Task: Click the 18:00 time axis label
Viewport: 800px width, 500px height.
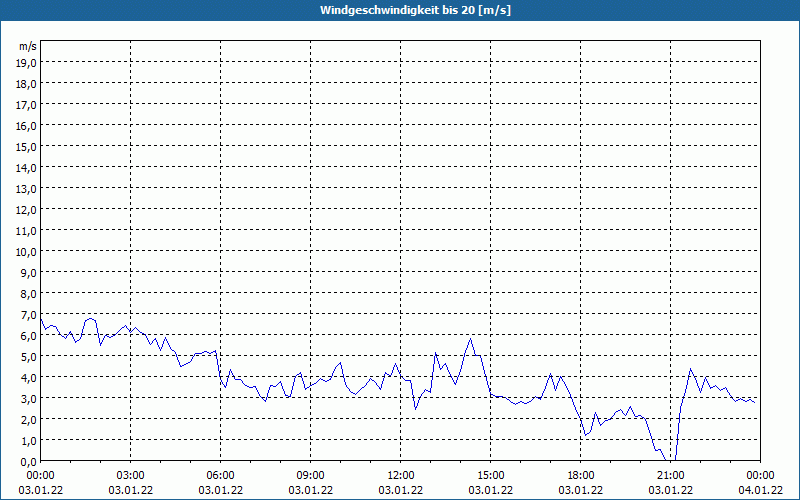Action: tap(581, 476)
